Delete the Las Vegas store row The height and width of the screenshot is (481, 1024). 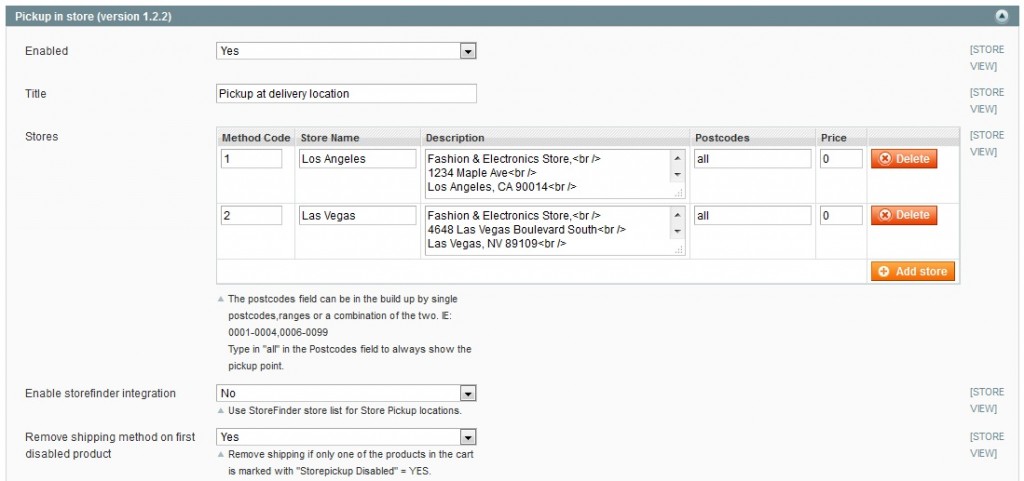903,215
